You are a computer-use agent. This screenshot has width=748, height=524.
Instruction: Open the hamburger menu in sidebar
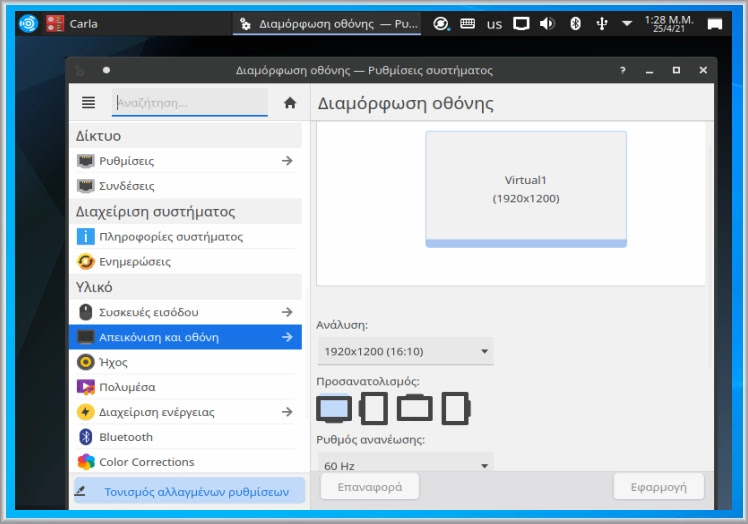tap(88, 103)
